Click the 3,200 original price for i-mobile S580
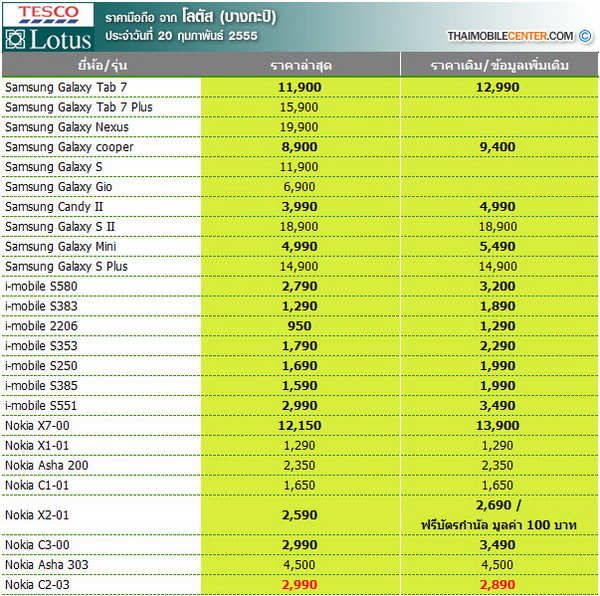600x596 pixels. [x=497, y=287]
